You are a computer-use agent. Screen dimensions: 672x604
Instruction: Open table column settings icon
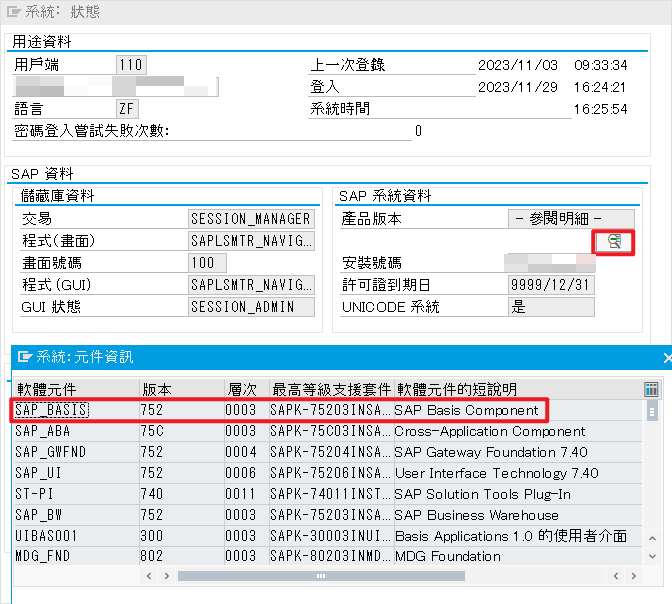[x=651, y=389]
